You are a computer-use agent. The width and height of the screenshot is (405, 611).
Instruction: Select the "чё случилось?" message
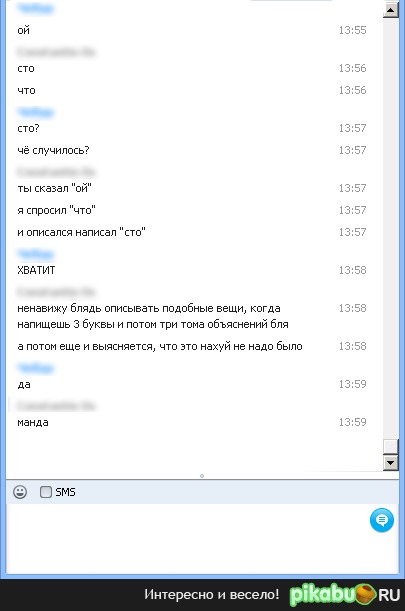pyautogui.click(x=53, y=150)
